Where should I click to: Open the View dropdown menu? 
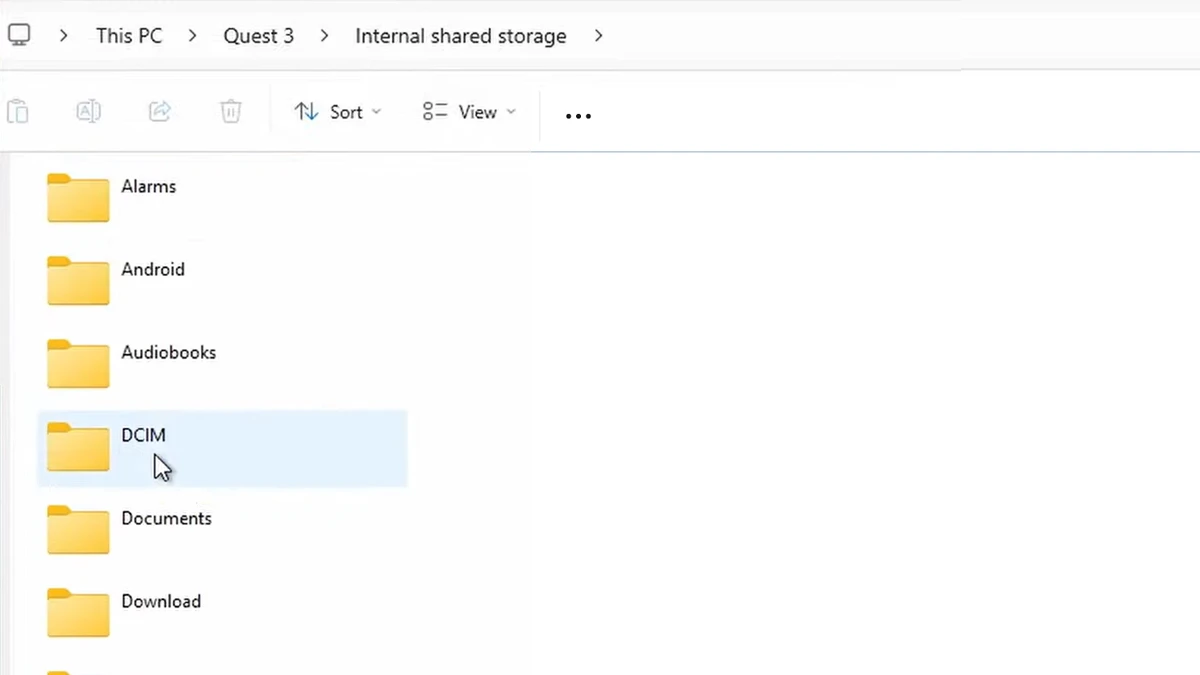coord(469,112)
